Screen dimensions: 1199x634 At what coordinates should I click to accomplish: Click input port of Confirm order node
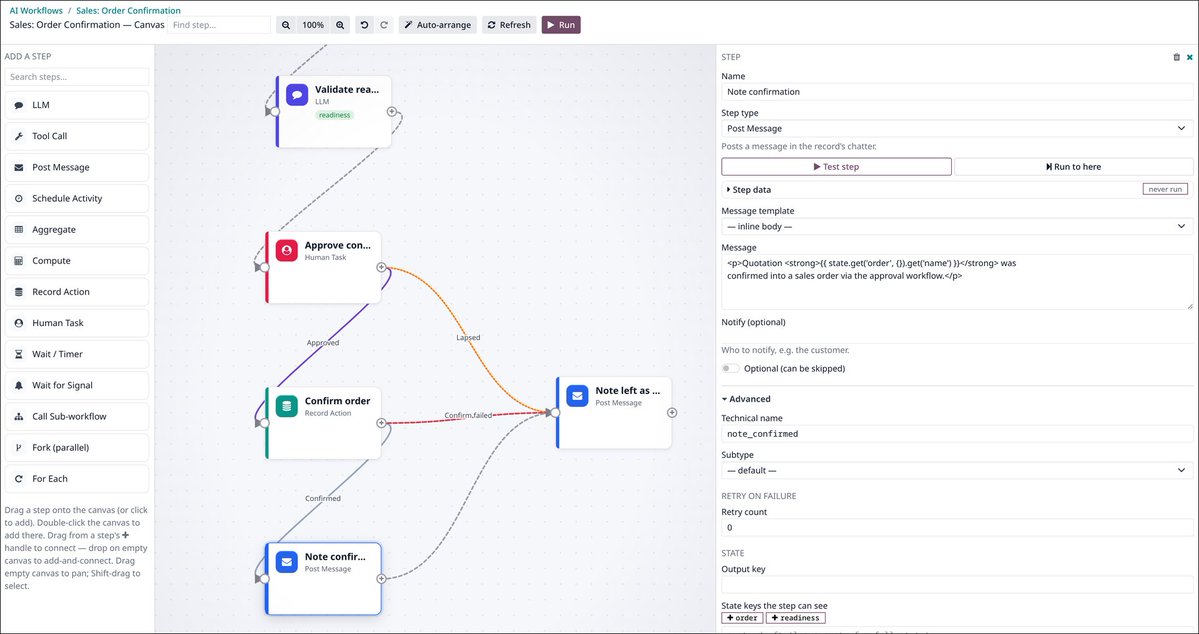click(x=265, y=423)
